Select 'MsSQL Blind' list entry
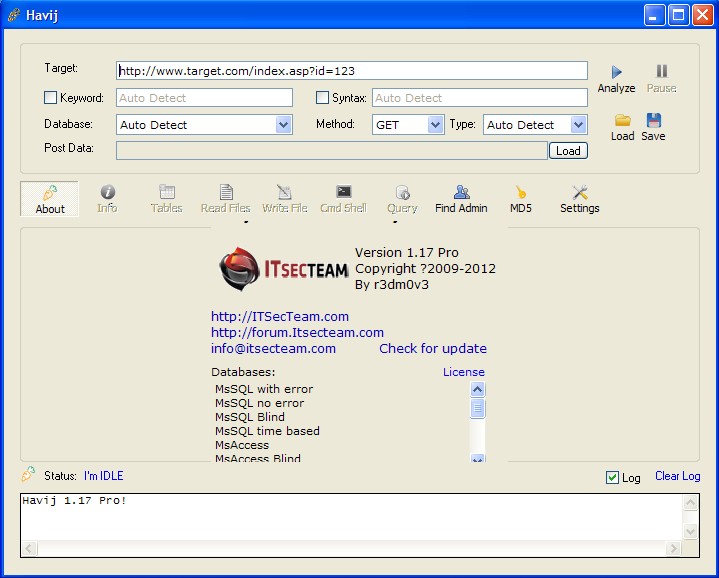719x578 pixels. coord(250,417)
